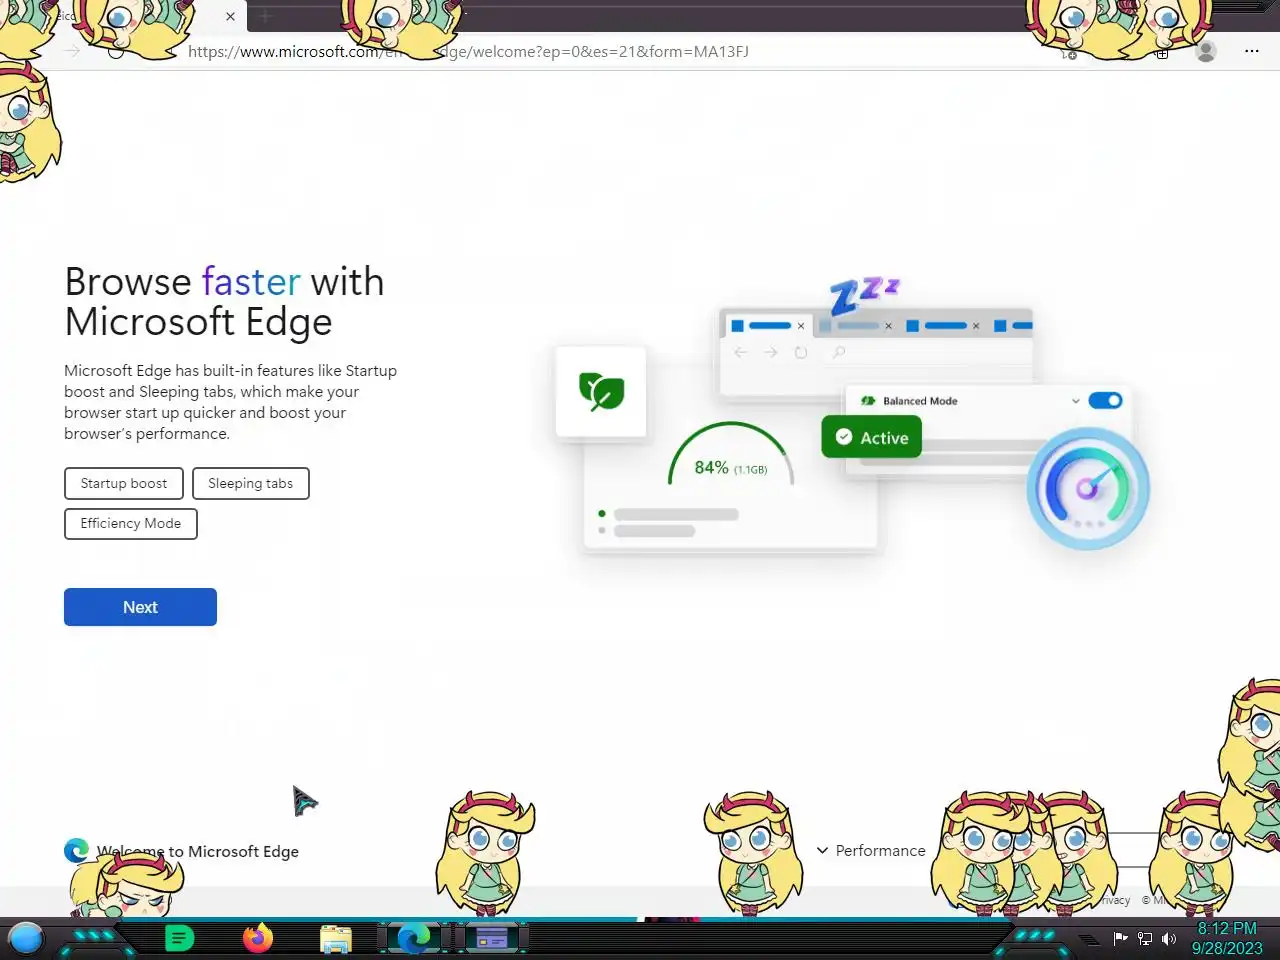Select the Efficiency Mode button
The height and width of the screenshot is (960, 1280).
(131, 523)
